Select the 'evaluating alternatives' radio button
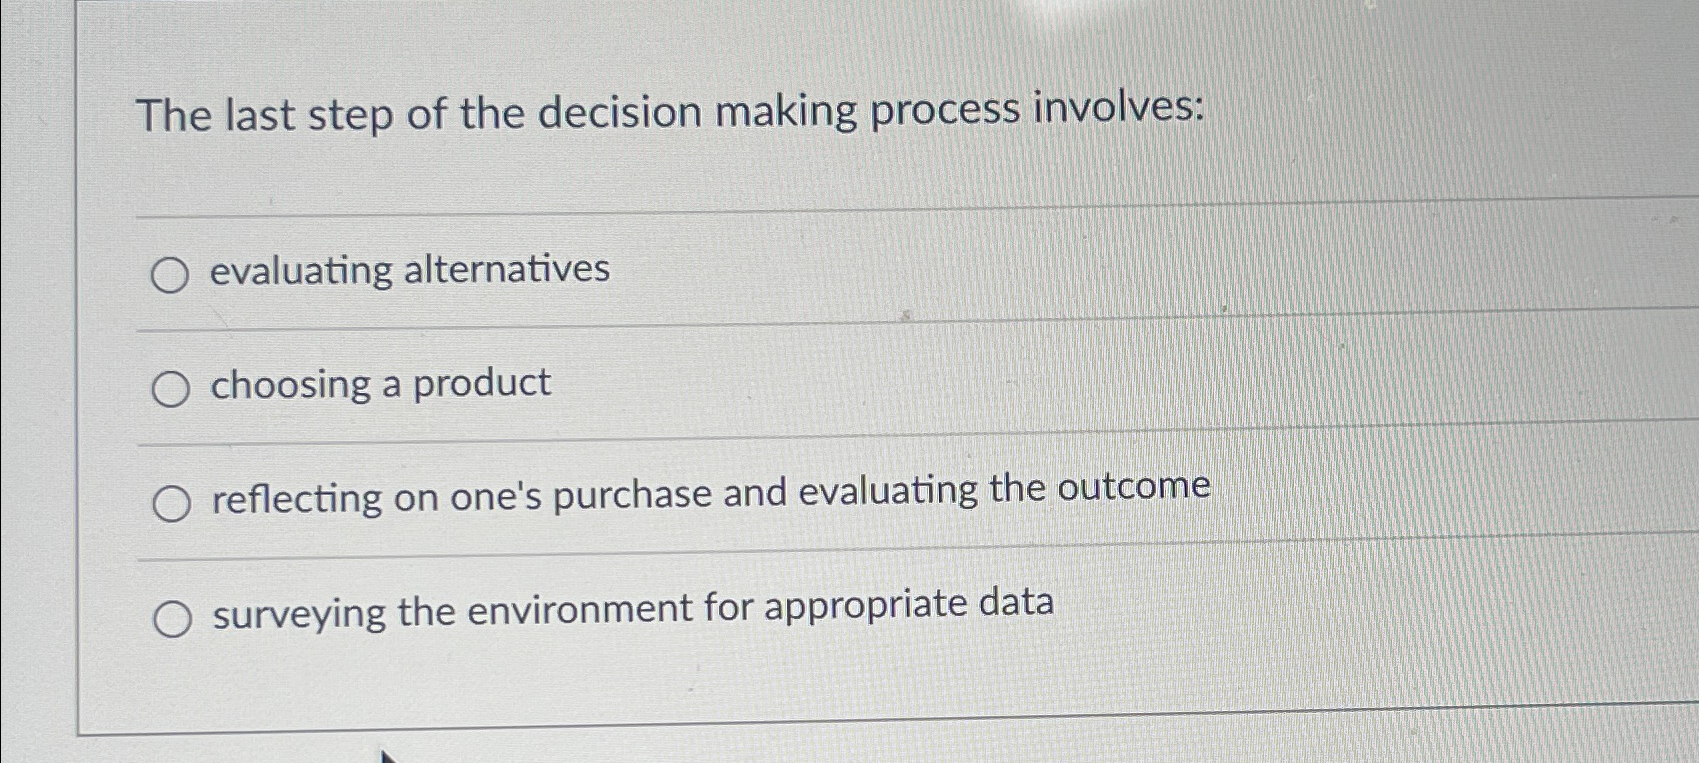Viewport: 1699px width, 763px height. pyautogui.click(x=171, y=274)
